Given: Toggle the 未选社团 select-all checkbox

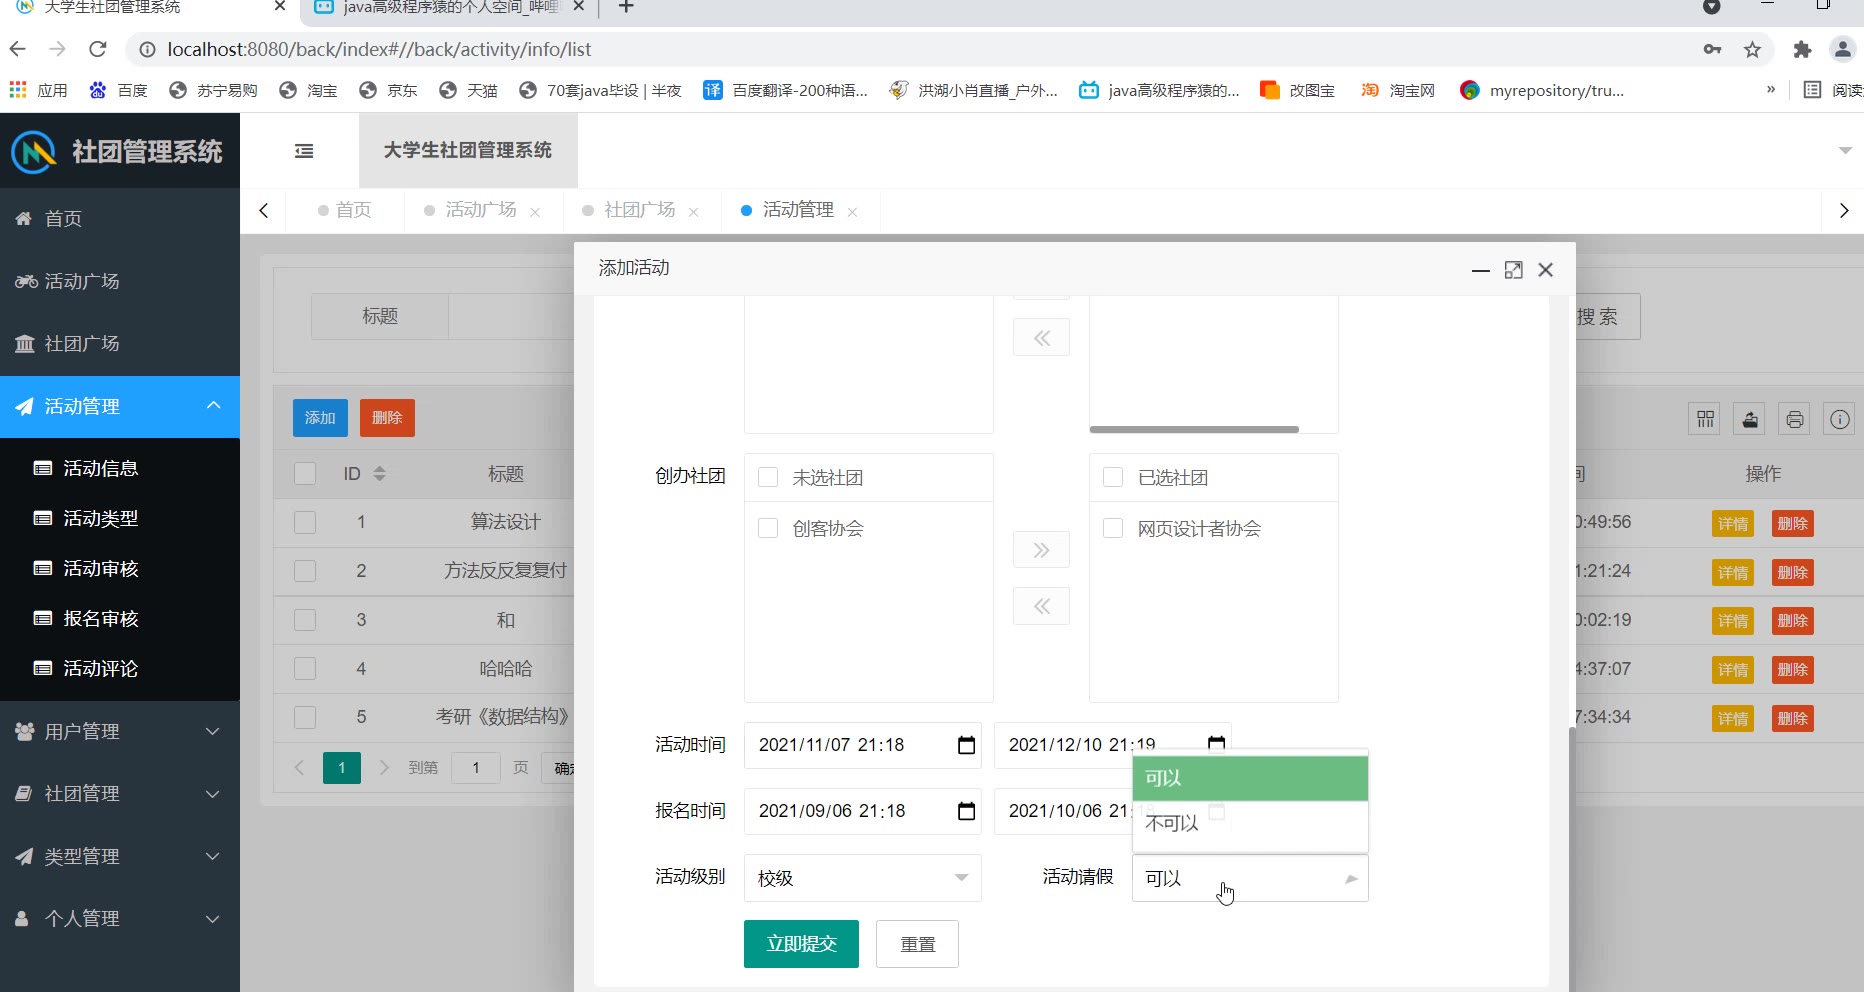Looking at the screenshot, I should click(768, 477).
